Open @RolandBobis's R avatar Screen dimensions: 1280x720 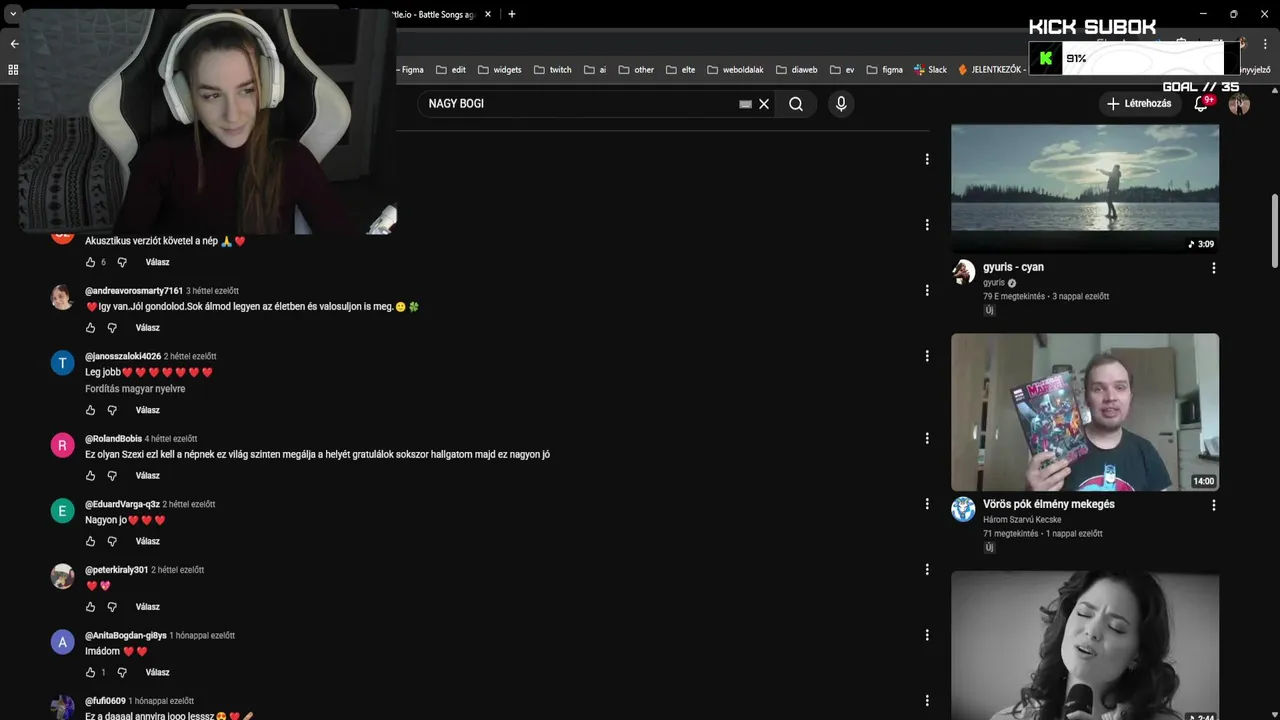62,445
